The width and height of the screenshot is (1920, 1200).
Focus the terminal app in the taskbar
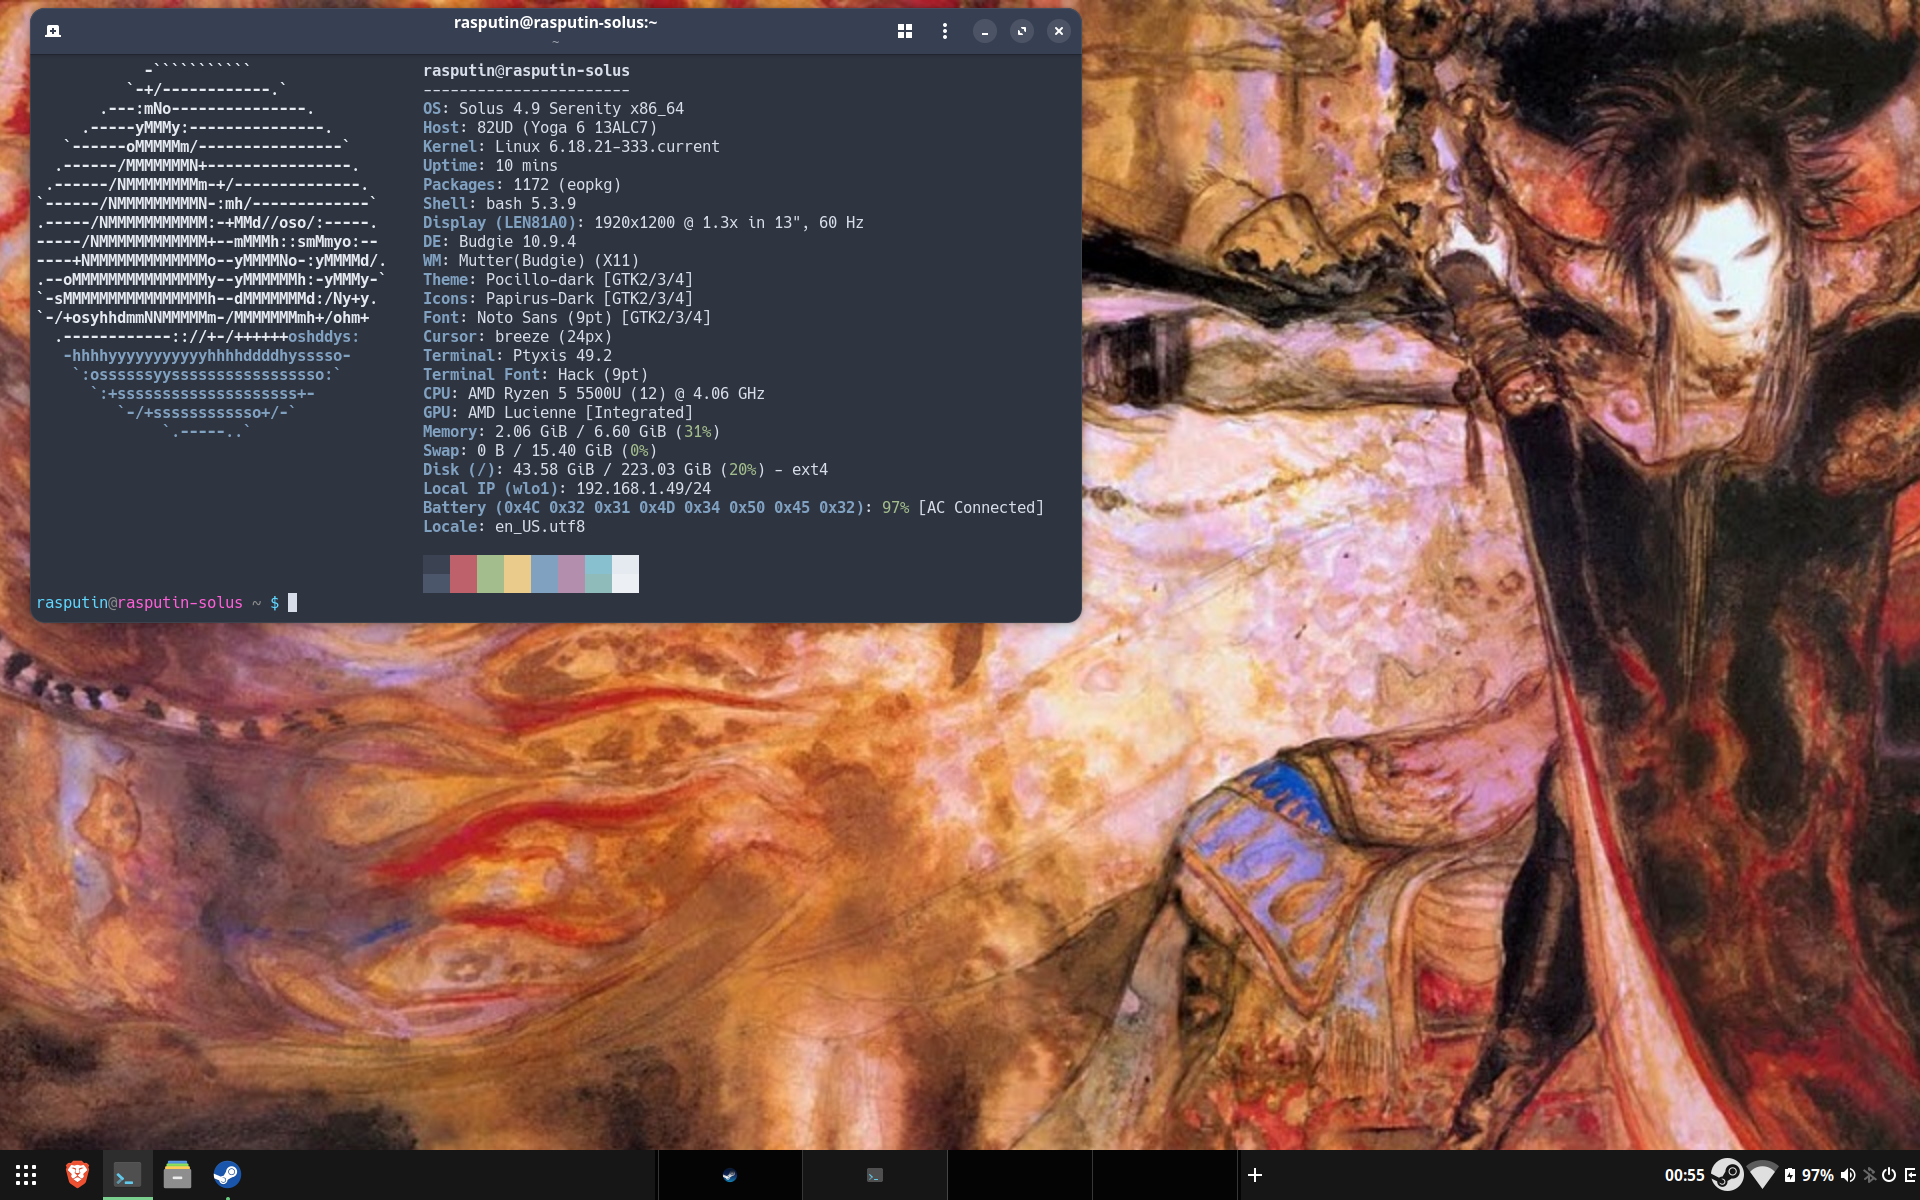tap(127, 1175)
